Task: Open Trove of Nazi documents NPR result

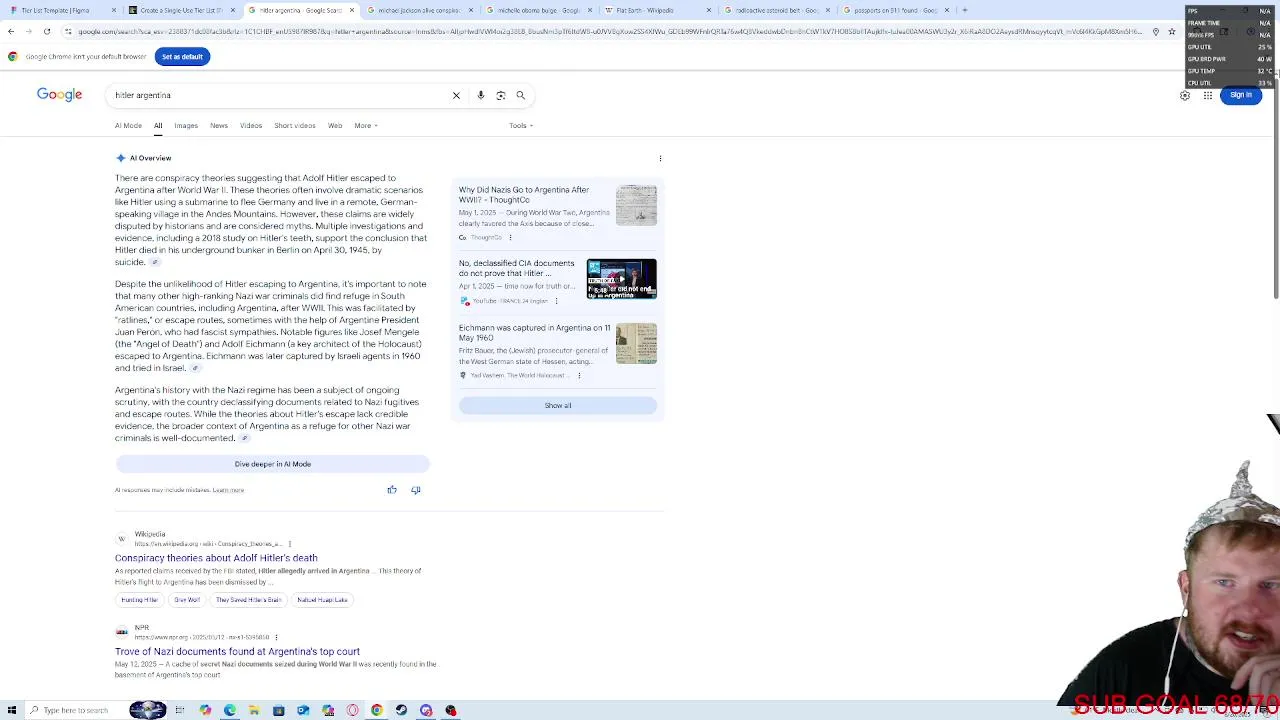Action: click(237, 651)
